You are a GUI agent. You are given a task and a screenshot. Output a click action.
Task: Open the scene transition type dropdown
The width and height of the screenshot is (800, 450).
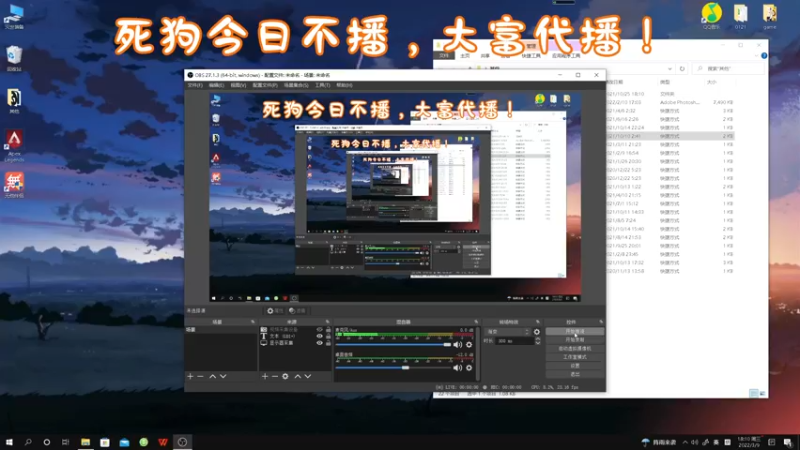[x=508, y=332]
